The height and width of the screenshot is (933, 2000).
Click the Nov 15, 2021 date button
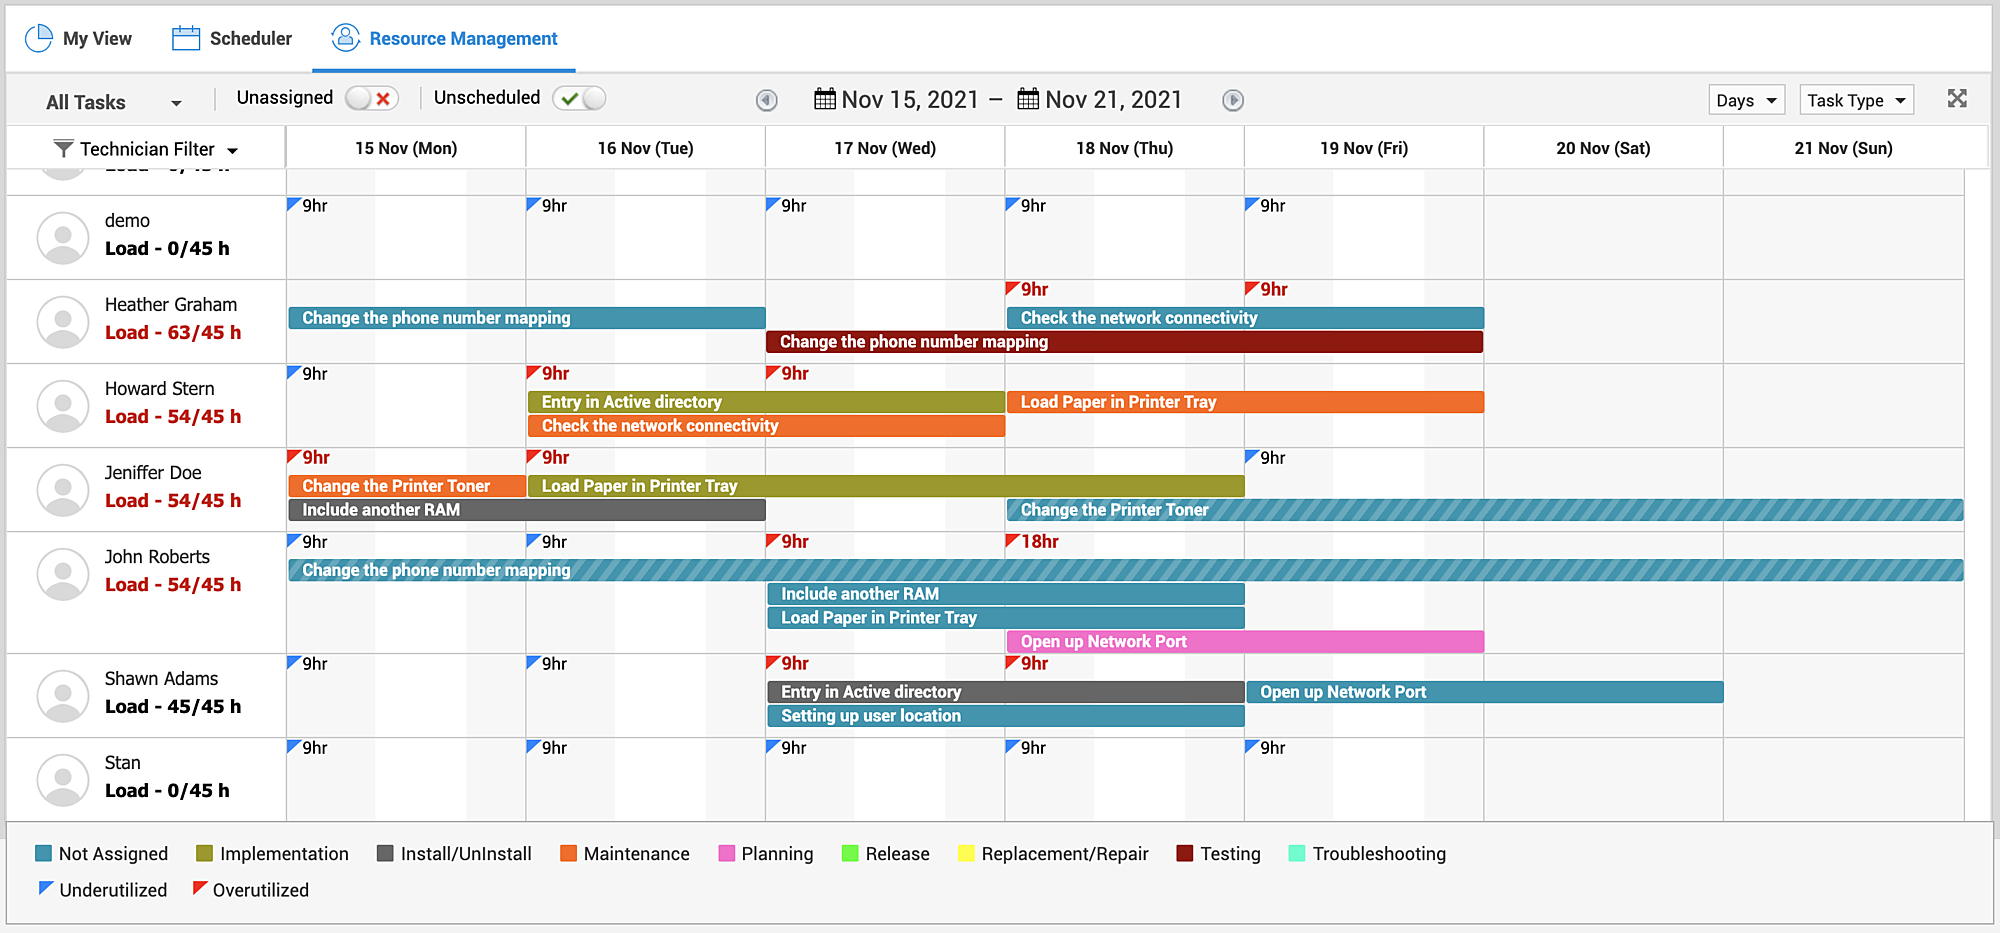909,99
